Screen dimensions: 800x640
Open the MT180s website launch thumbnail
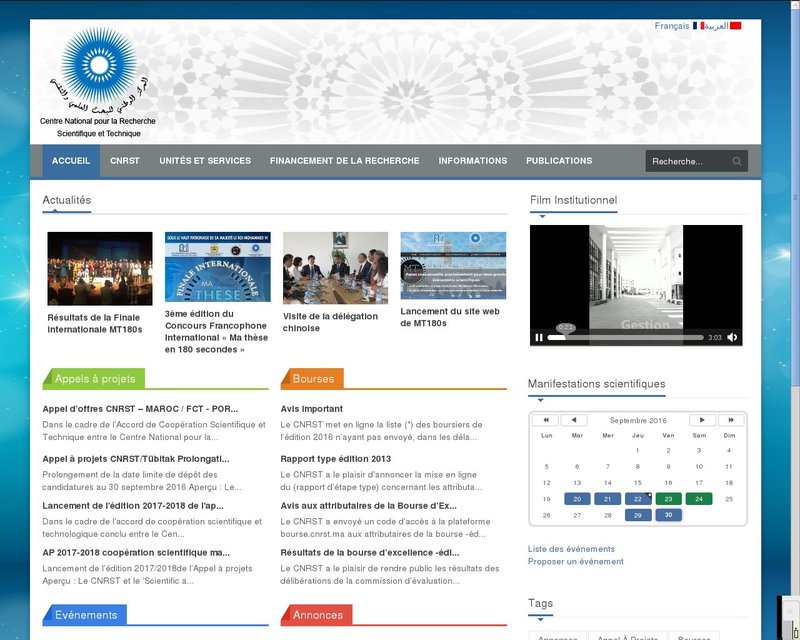pyautogui.click(x=453, y=265)
